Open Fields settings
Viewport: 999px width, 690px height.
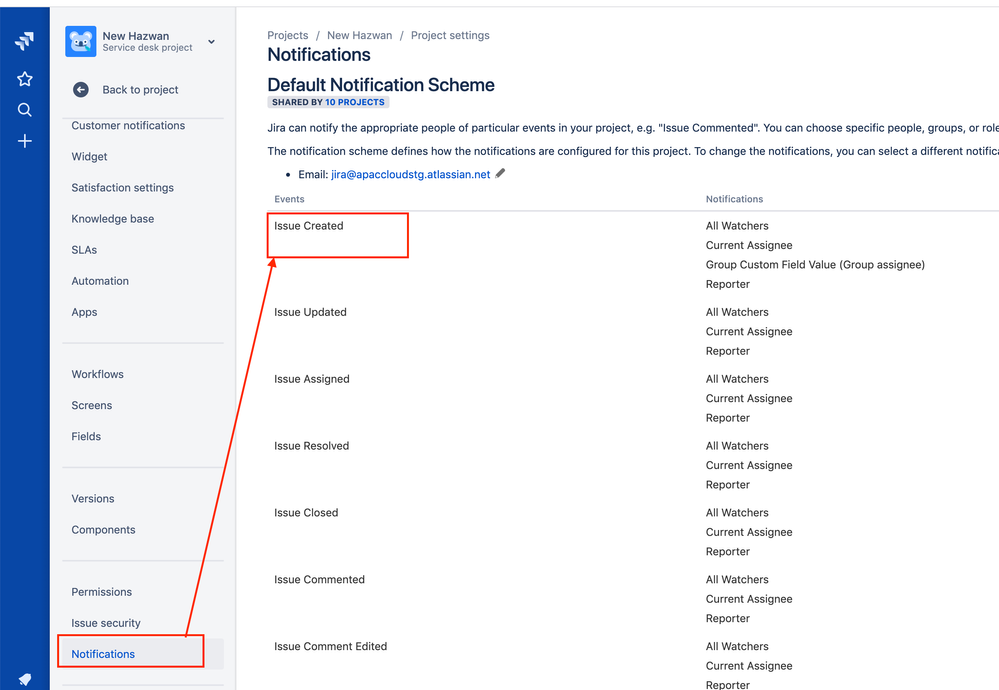tap(86, 436)
